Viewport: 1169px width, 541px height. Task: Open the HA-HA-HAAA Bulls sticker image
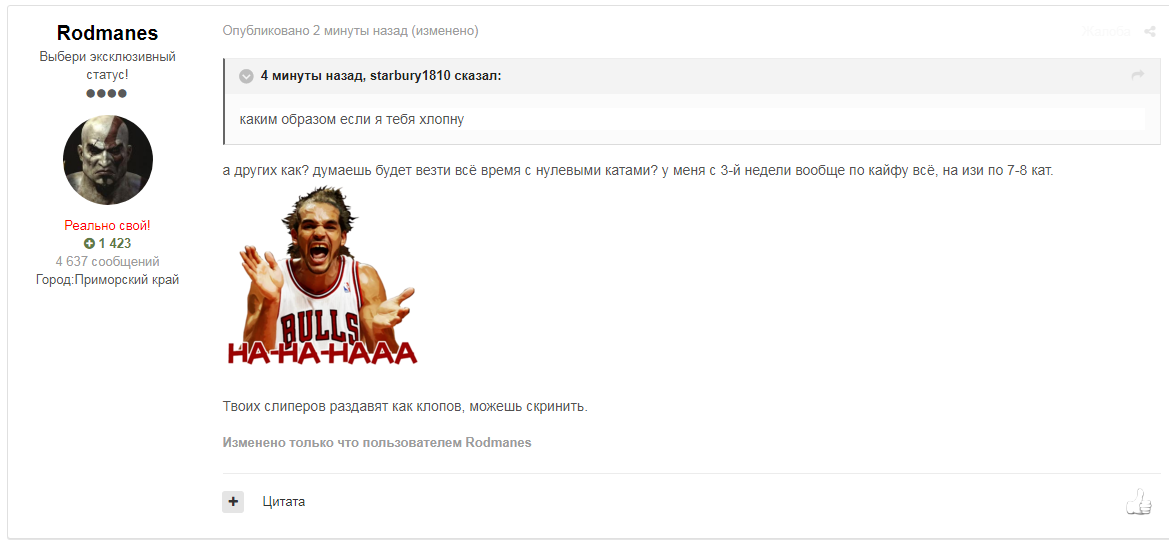(322, 276)
